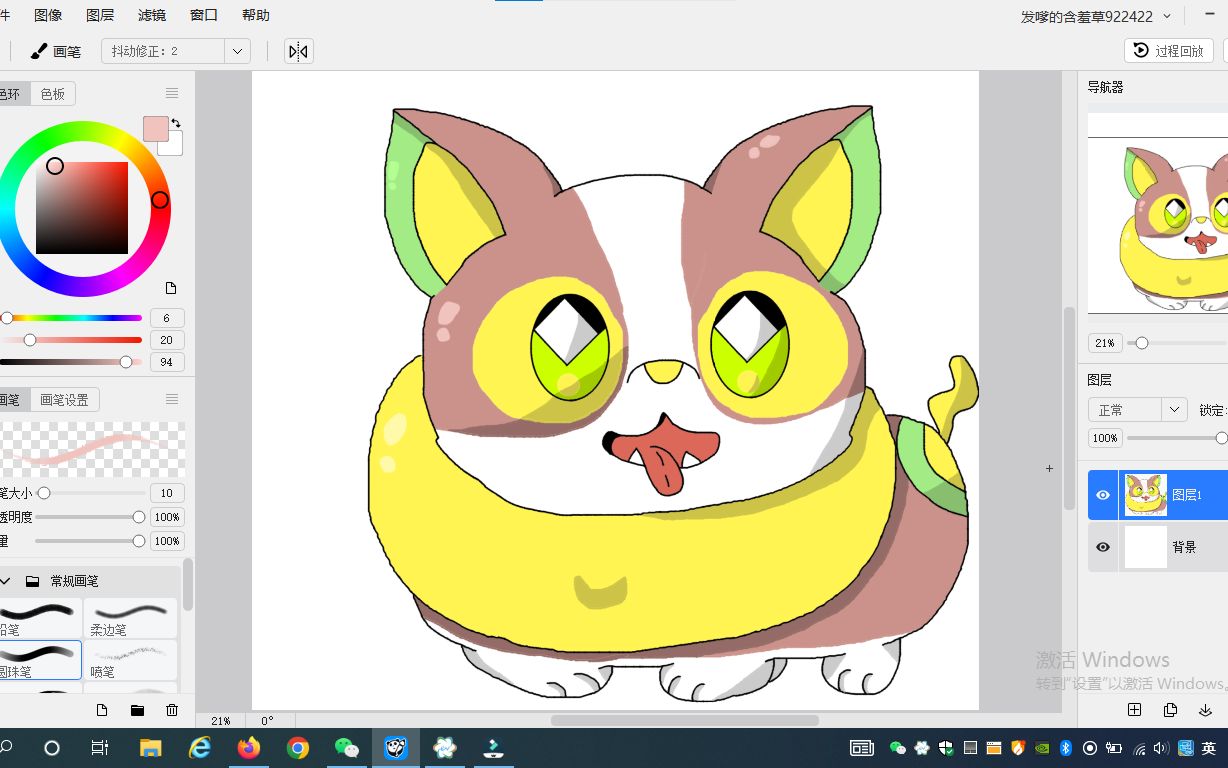The width and height of the screenshot is (1228, 768).
Task: Hide 图层1 layer using eye icon
Action: 1103,495
